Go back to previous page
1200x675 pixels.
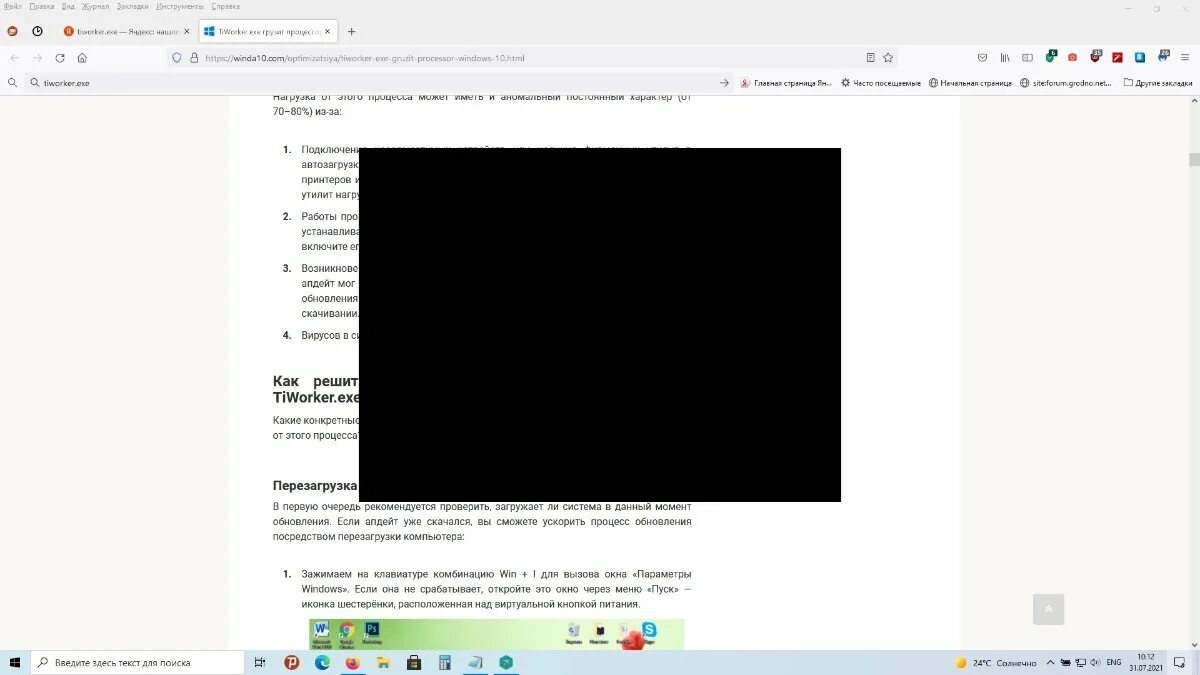tap(15, 58)
